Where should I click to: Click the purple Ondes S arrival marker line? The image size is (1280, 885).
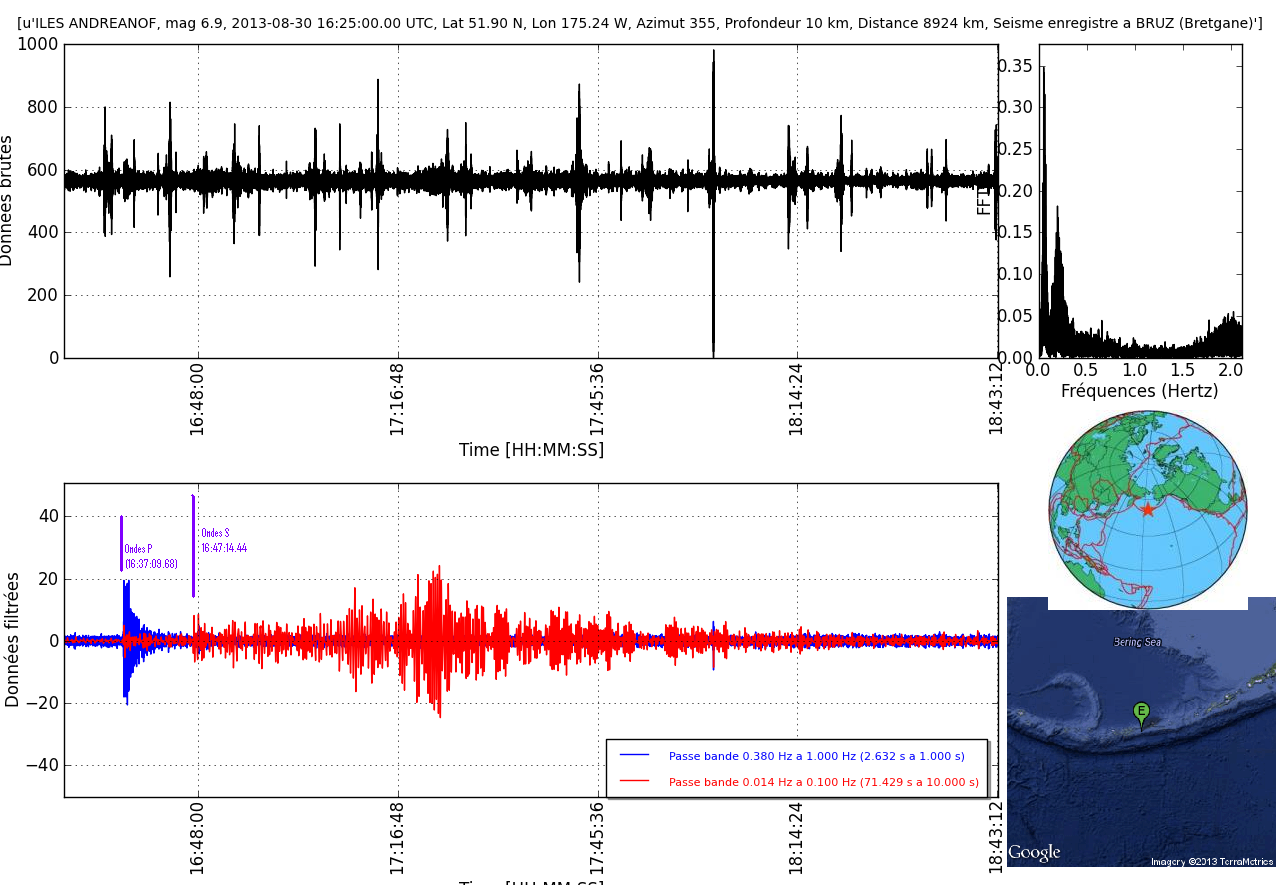pyautogui.click(x=194, y=546)
